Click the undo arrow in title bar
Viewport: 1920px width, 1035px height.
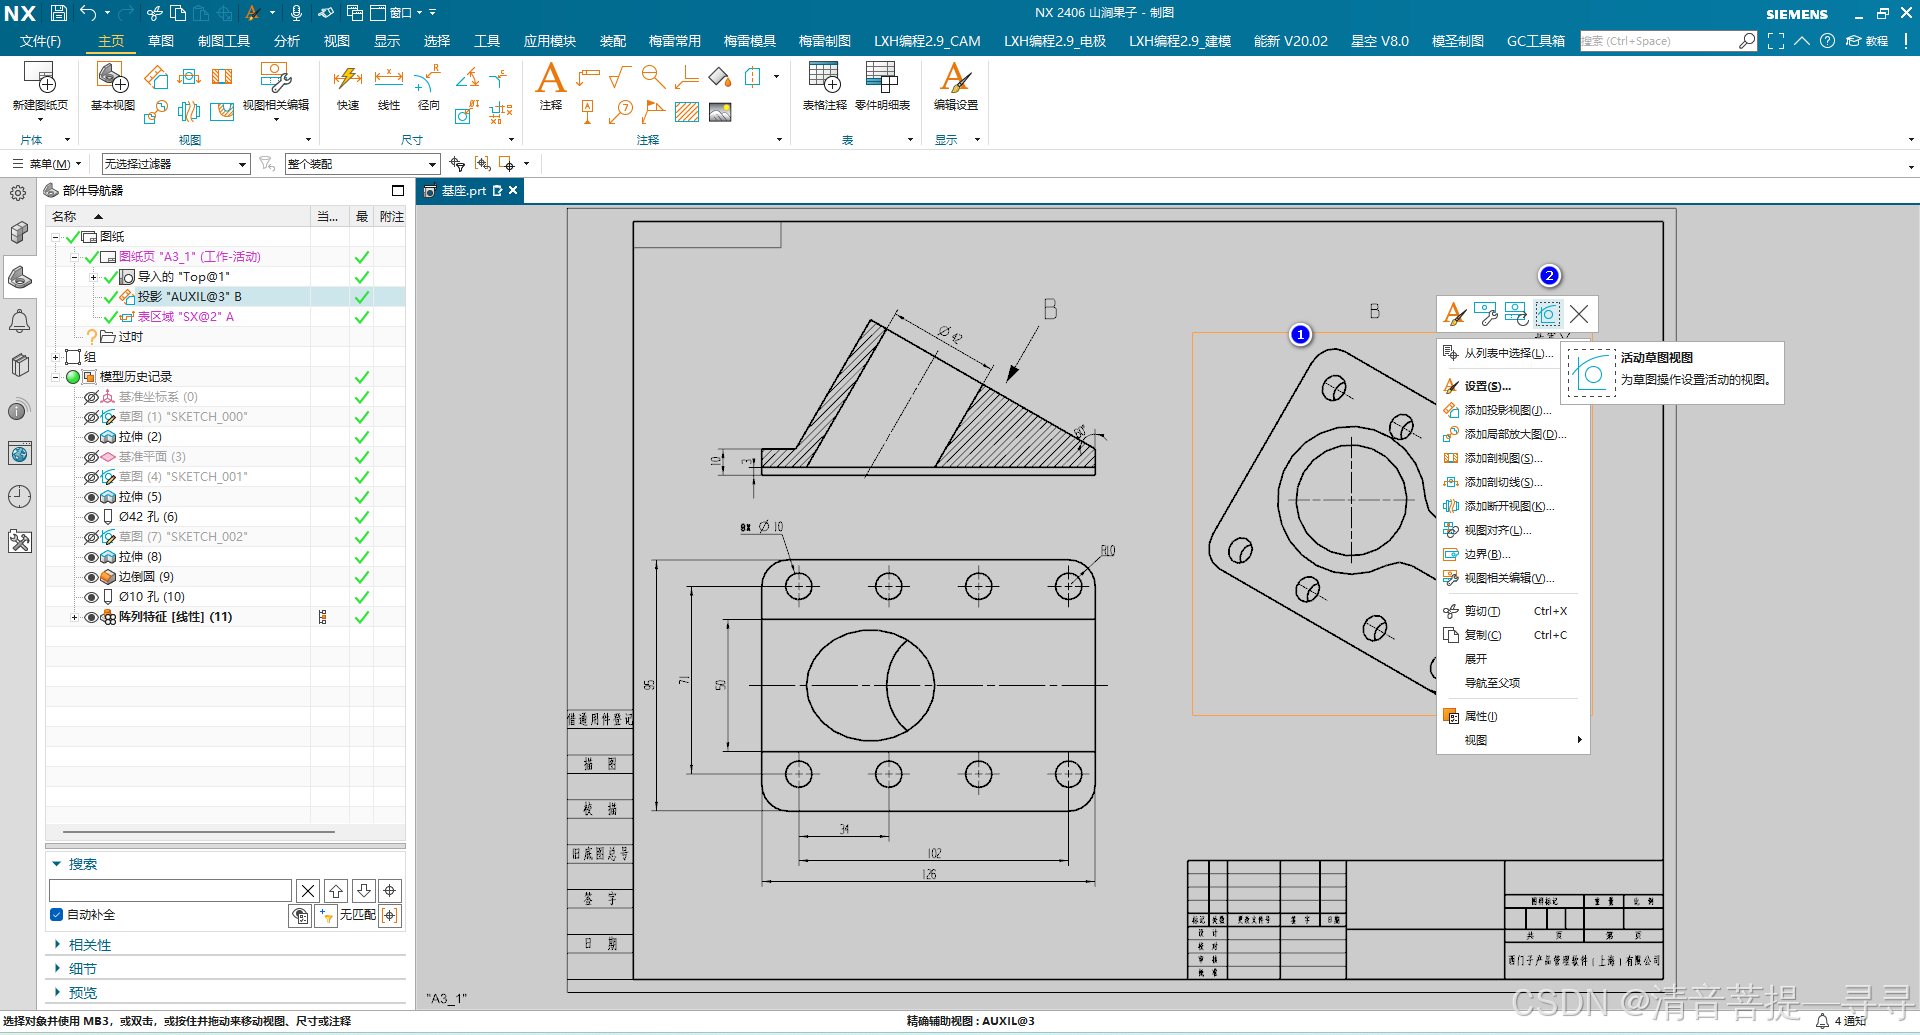(x=88, y=13)
